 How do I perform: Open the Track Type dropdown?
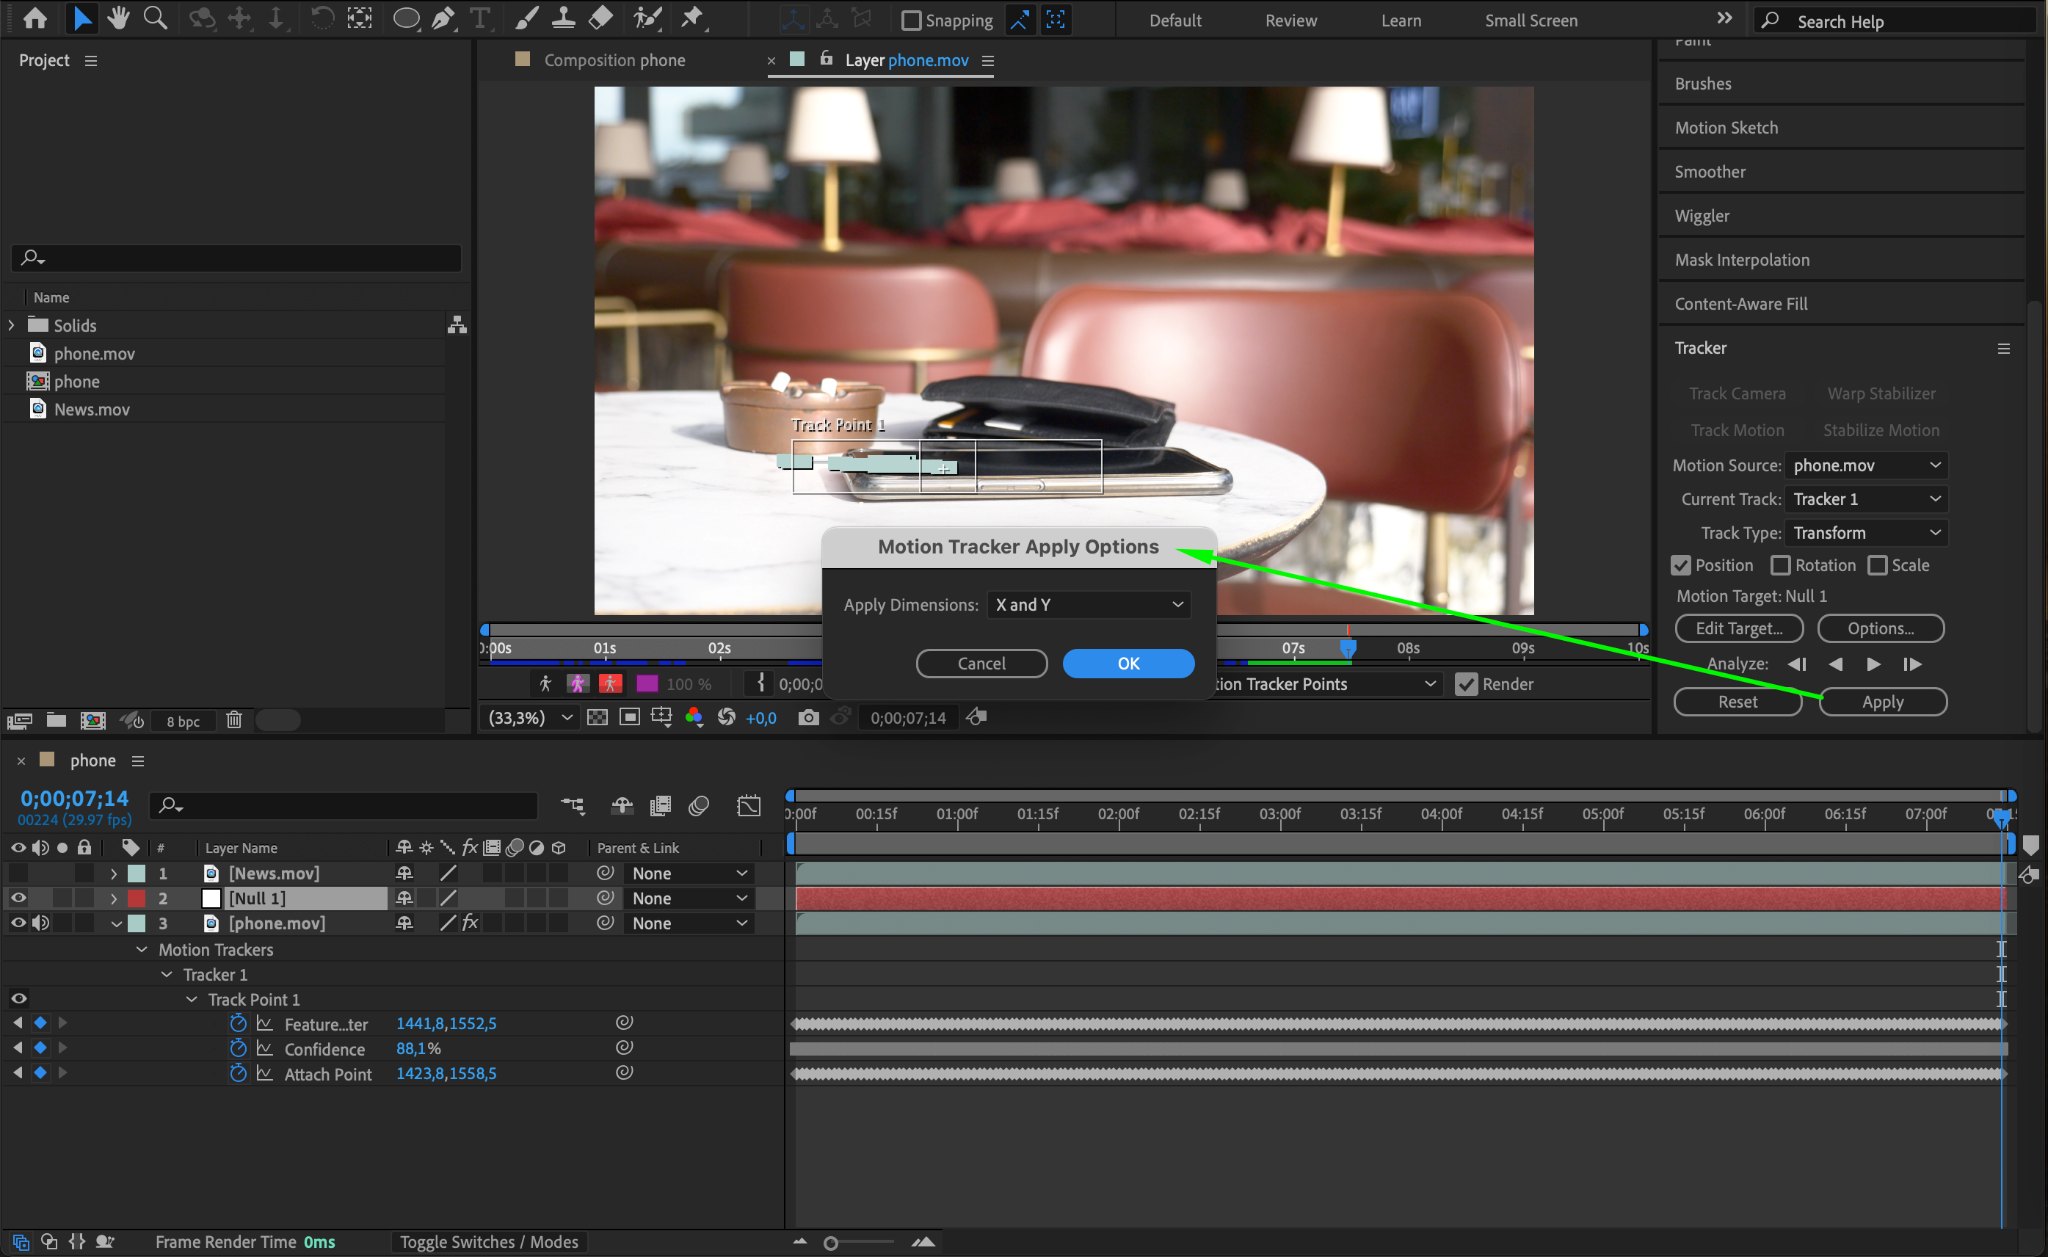click(1866, 533)
